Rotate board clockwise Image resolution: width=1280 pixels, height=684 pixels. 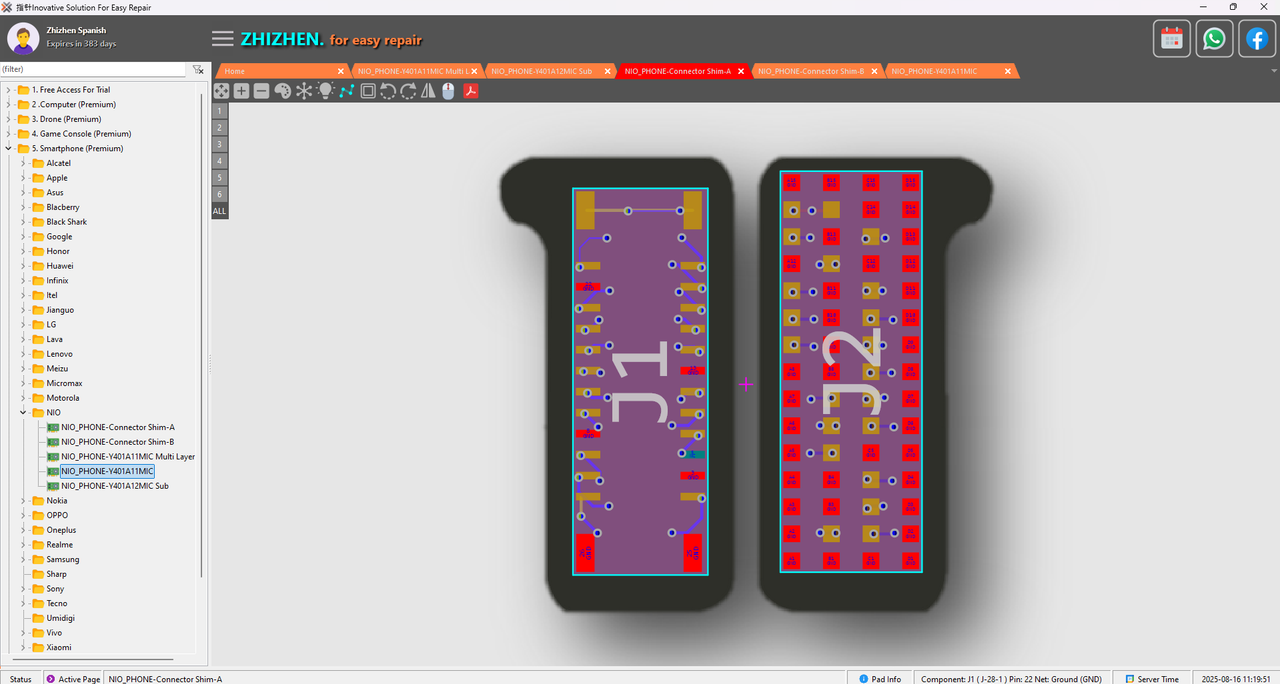click(x=408, y=91)
